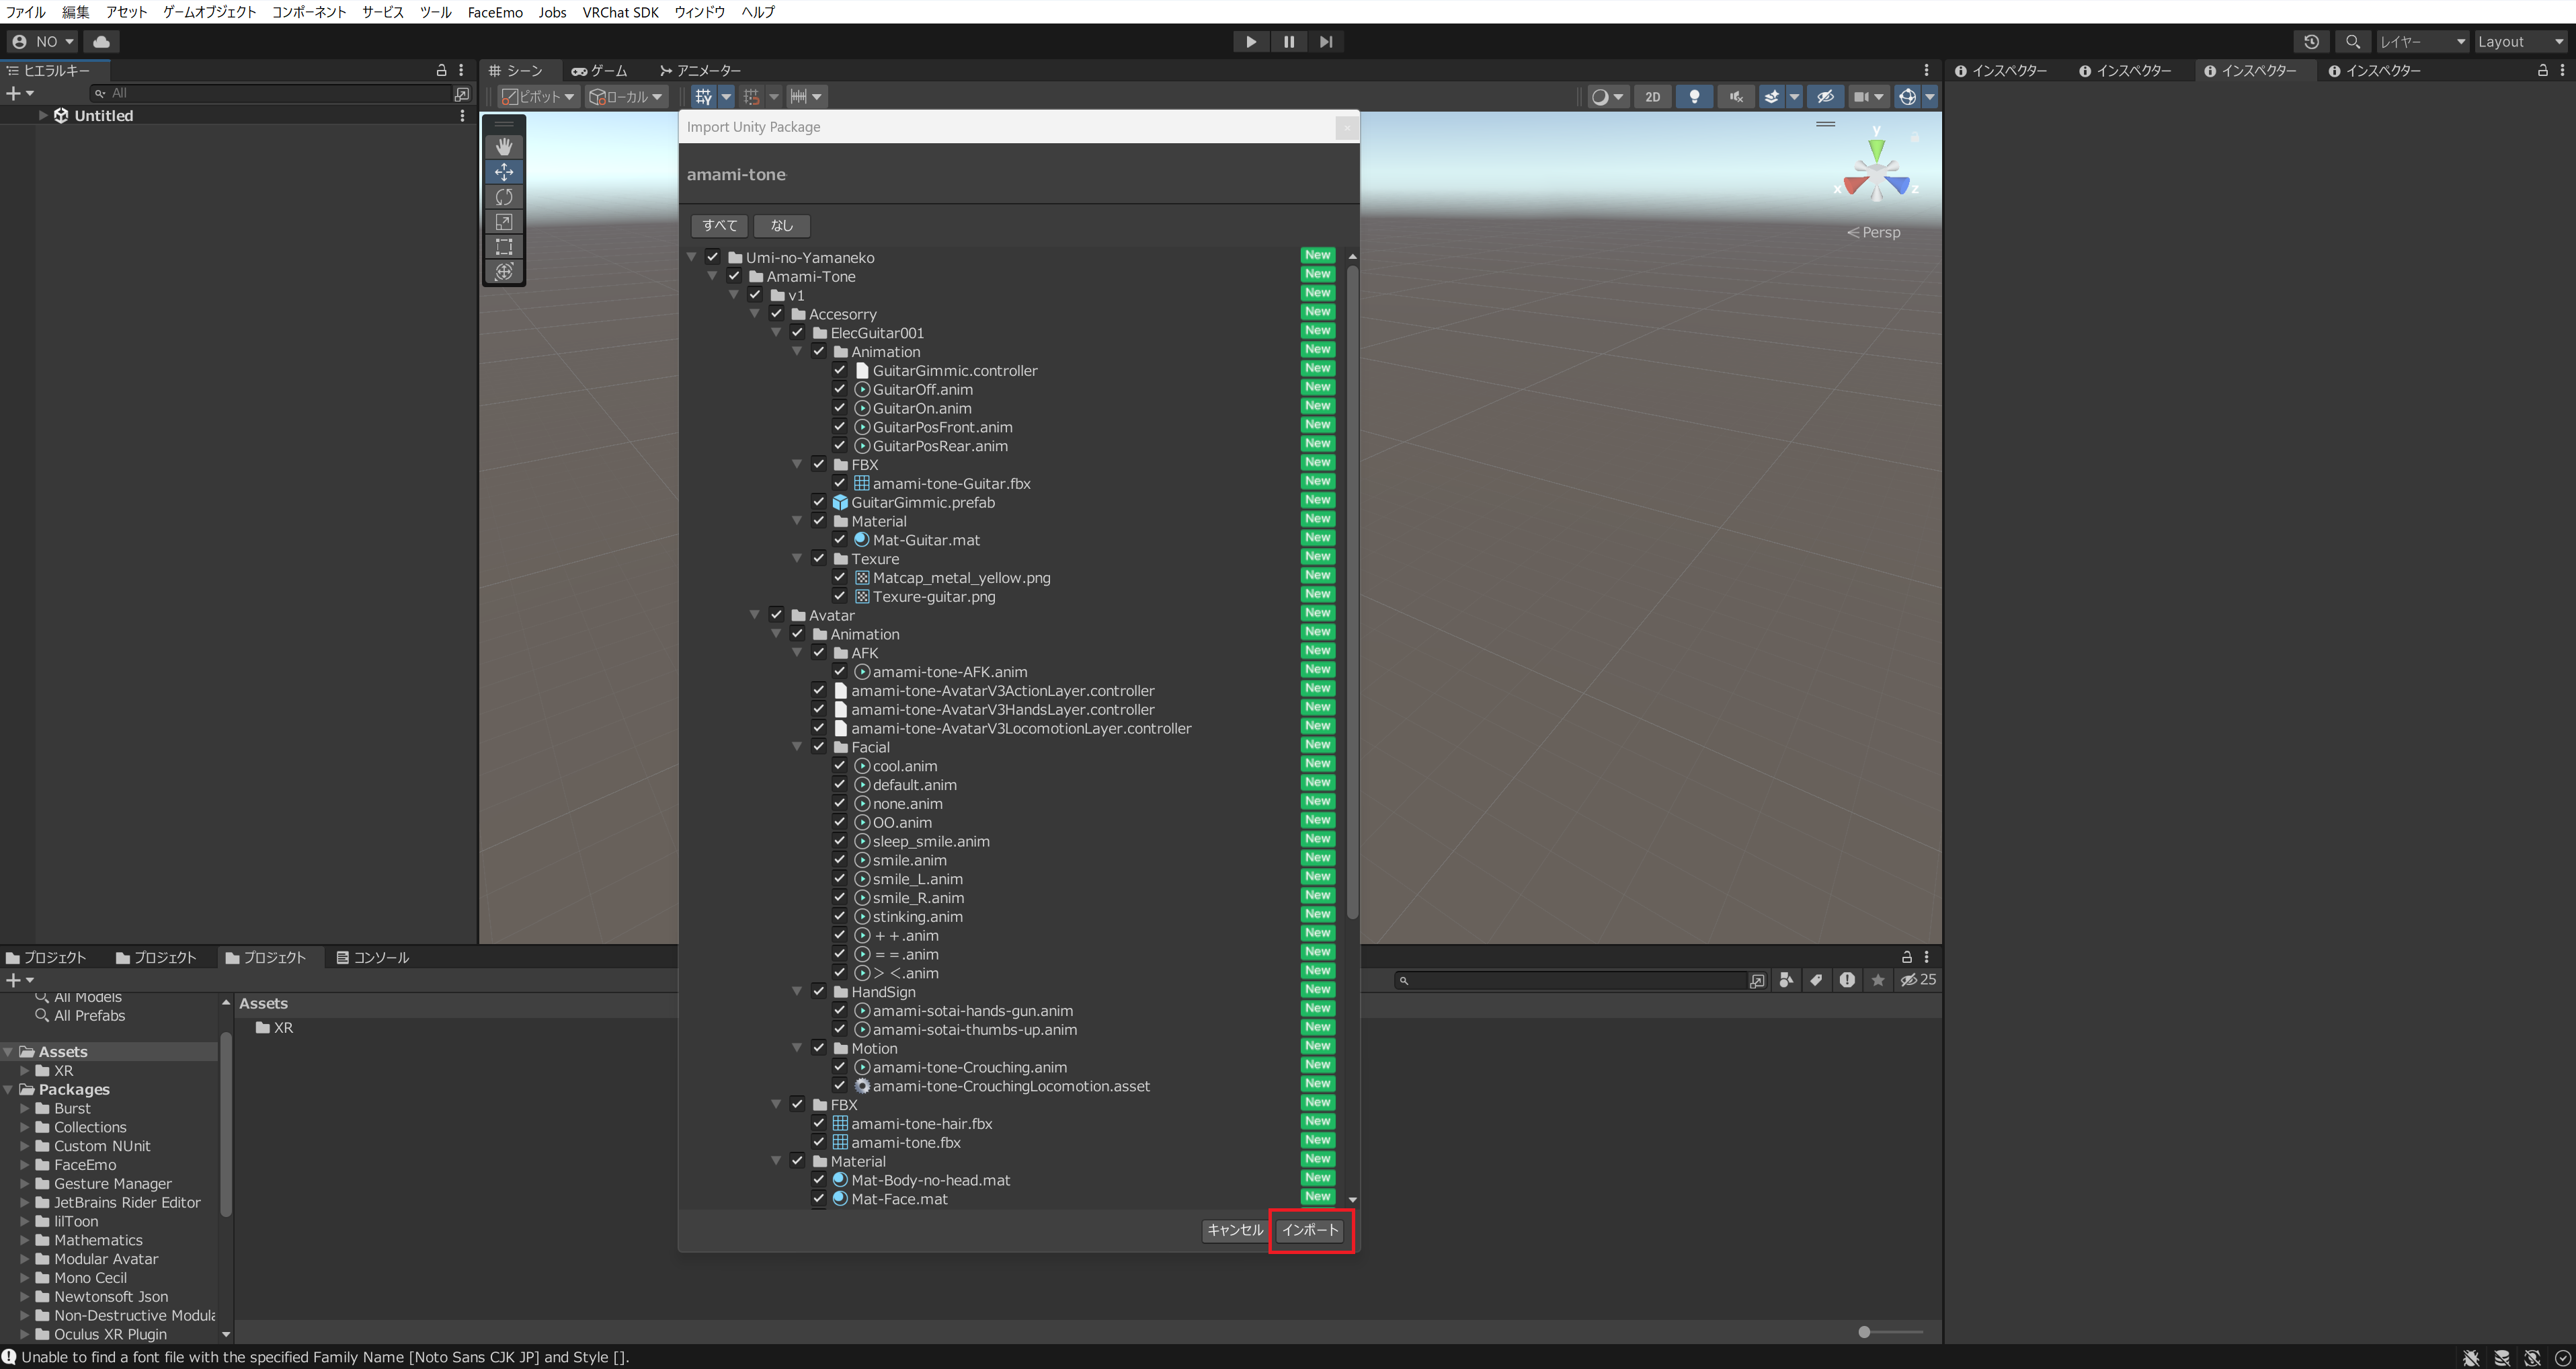Screen dimensions: 2576x1369
Task: Click the すべて select all button
Action: 719,225
